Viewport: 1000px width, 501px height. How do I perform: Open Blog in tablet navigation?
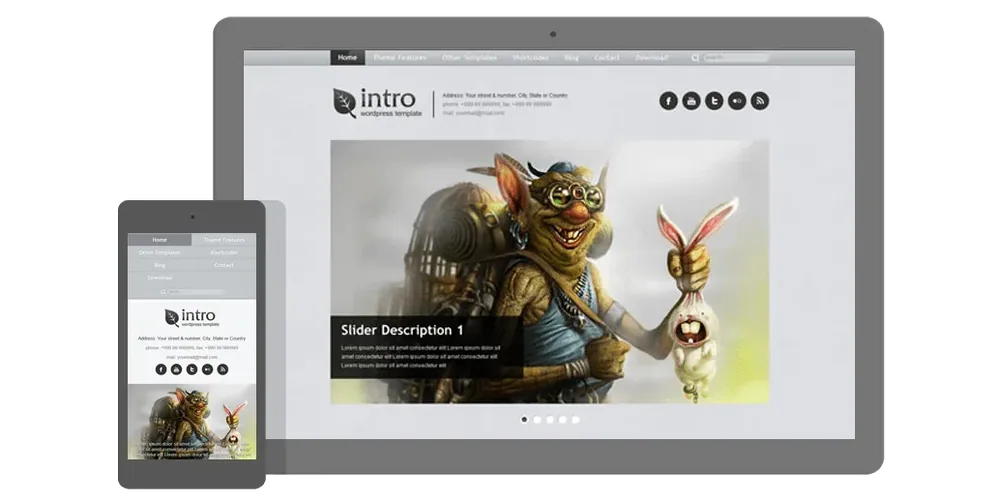571,57
